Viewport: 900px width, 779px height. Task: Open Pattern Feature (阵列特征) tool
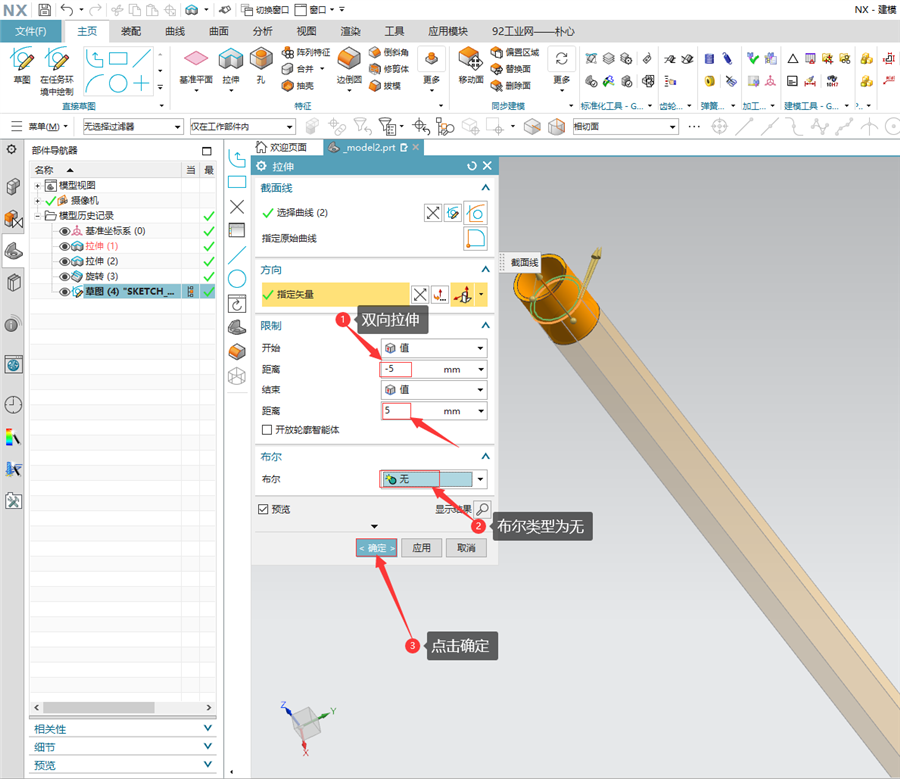click(x=305, y=52)
